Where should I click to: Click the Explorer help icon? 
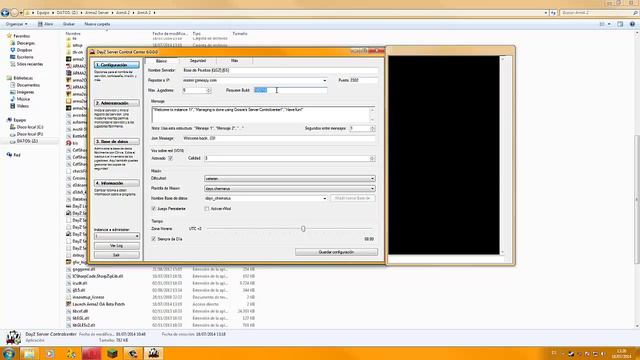click(x=632, y=24)
